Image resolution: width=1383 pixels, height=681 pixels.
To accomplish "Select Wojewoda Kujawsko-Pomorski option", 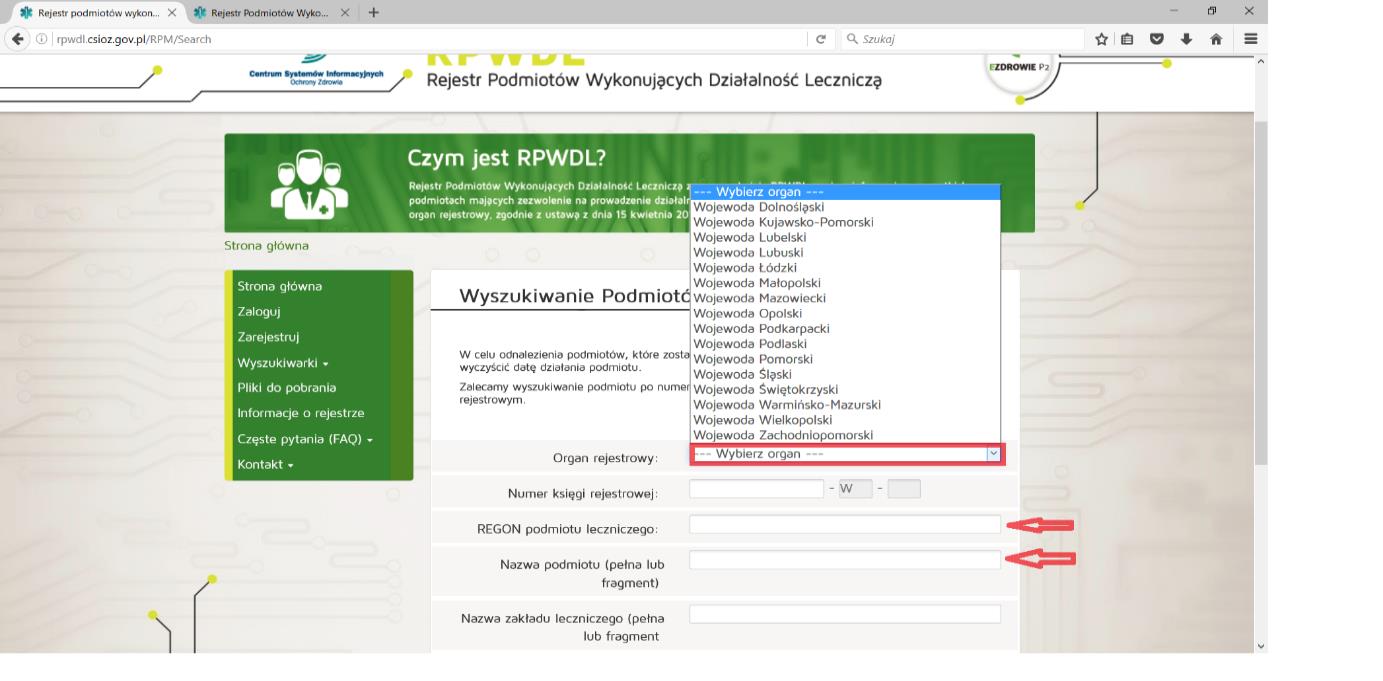I will pos(845,222).
